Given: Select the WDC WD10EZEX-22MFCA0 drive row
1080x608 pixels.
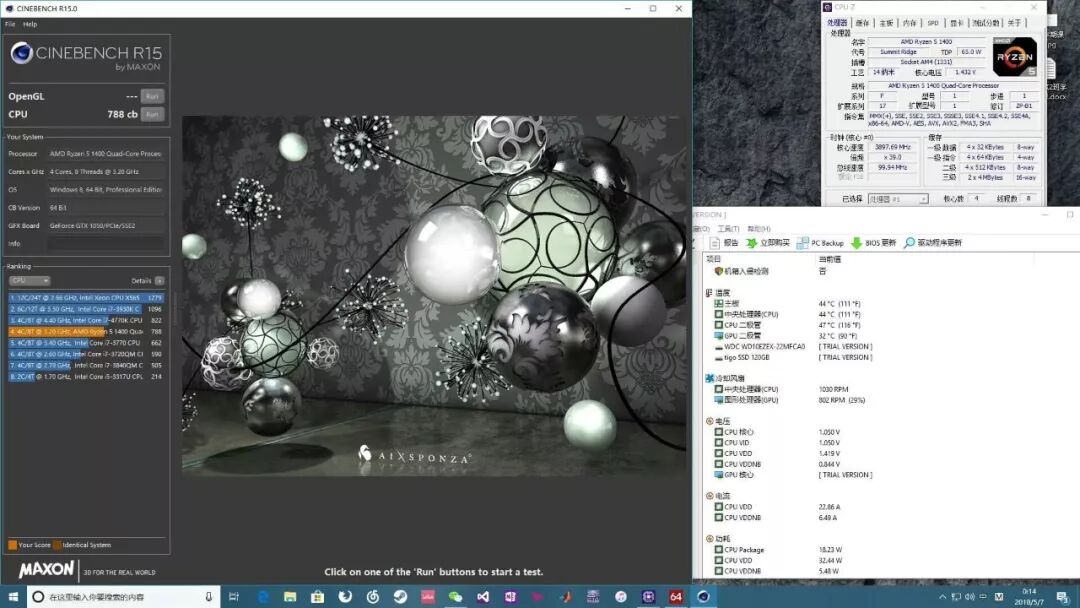Looking at the screenshot, I should pyautogui.click(x=792, y=347).
